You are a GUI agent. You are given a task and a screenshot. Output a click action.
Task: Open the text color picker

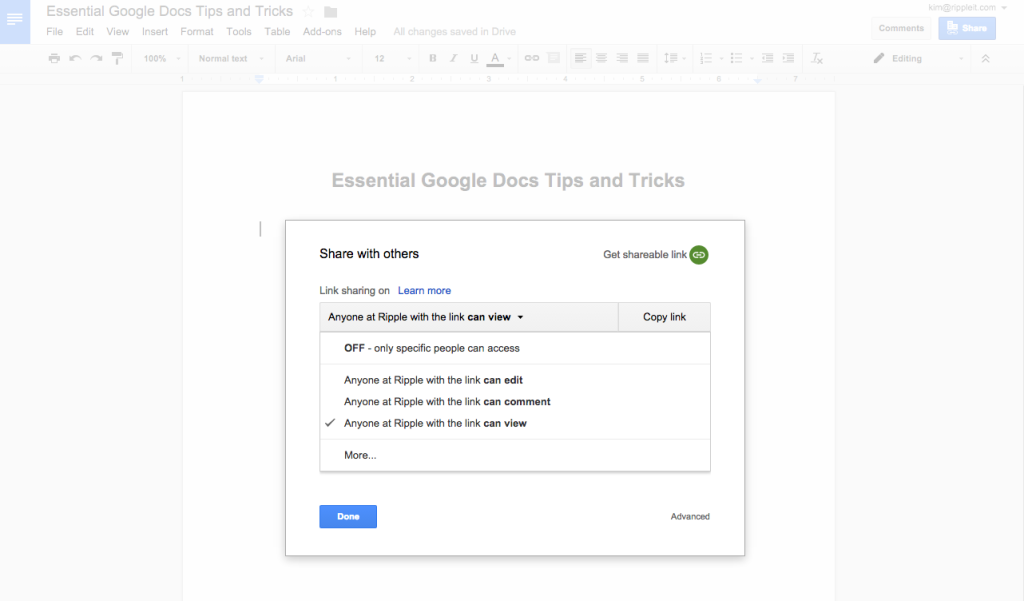pyautogui.click(x=494, y=58)
